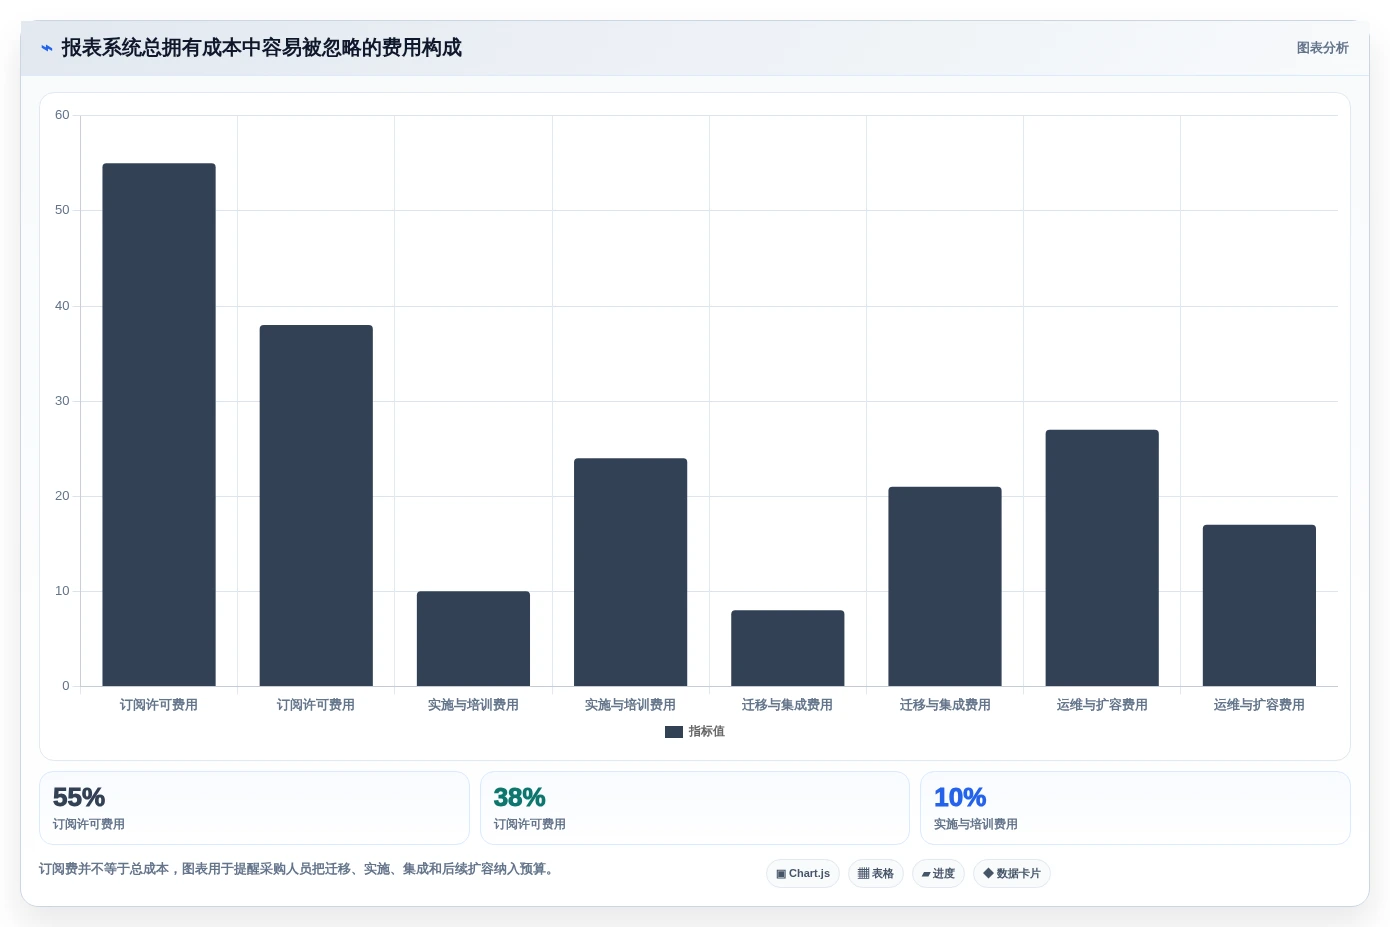1390x927 pixels.
Task: Click the 实施与培训费用 bar at value 24
Action: pyautogui.click(x=631, y=572)
